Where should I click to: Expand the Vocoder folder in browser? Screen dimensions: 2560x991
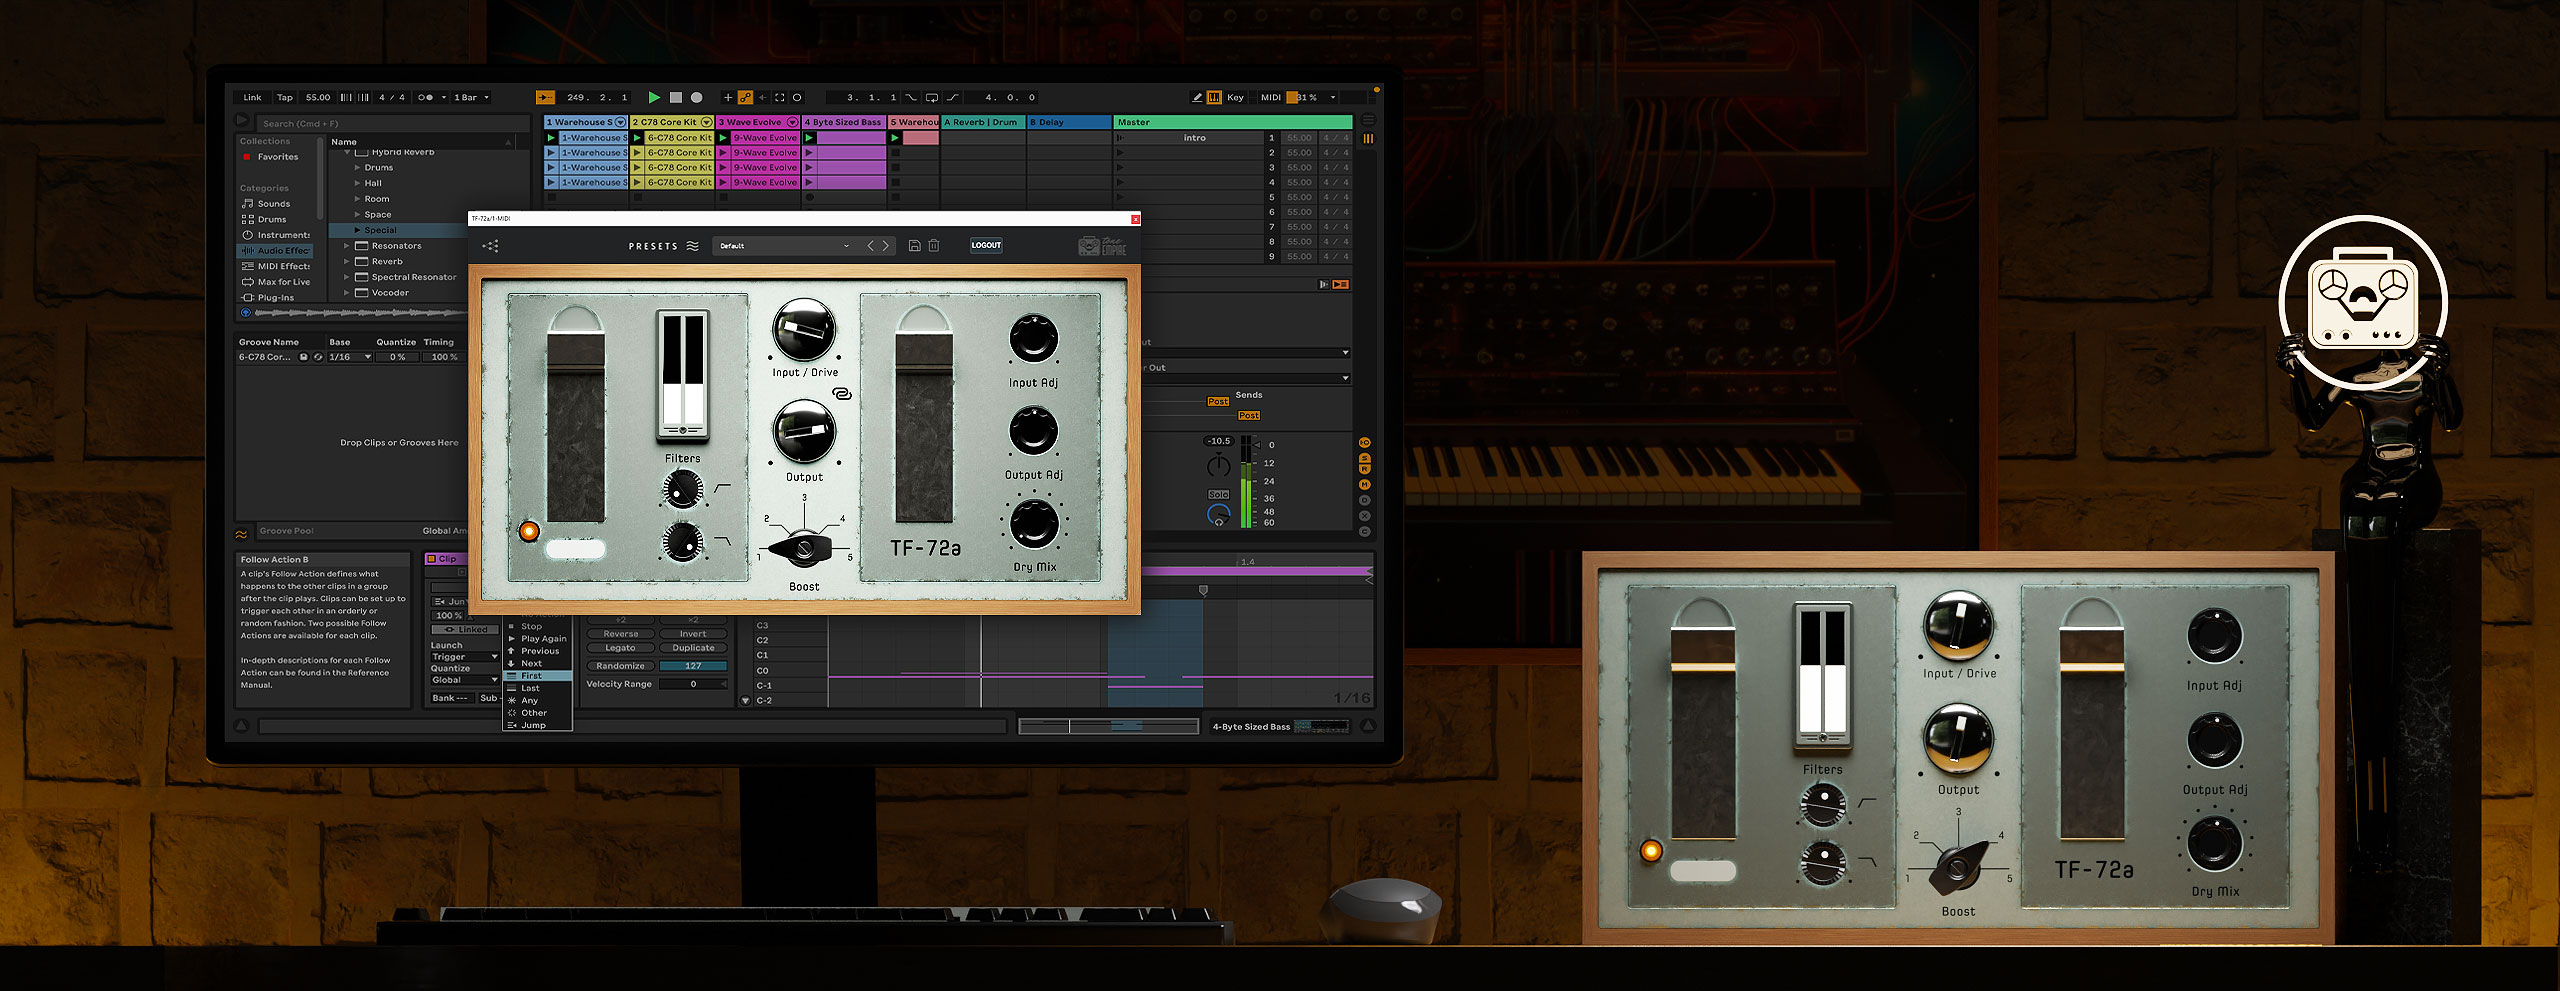click(x=347, y=293)
